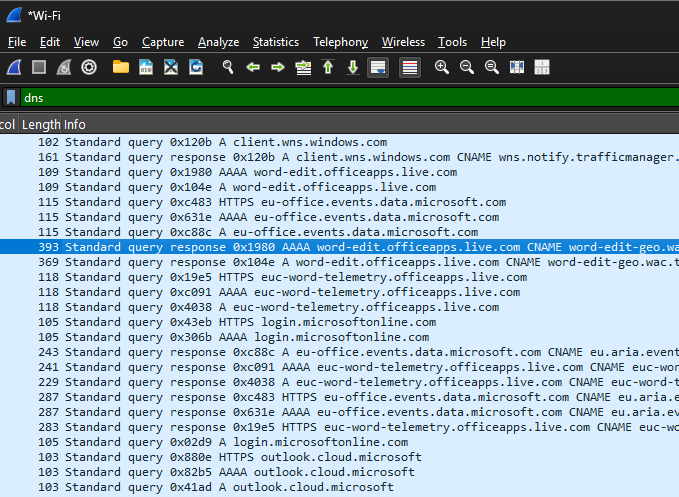Find a packet with magnifier icon
Image resolution: width=679 pixels, height=497 pixels.
(x=228, y=67)
